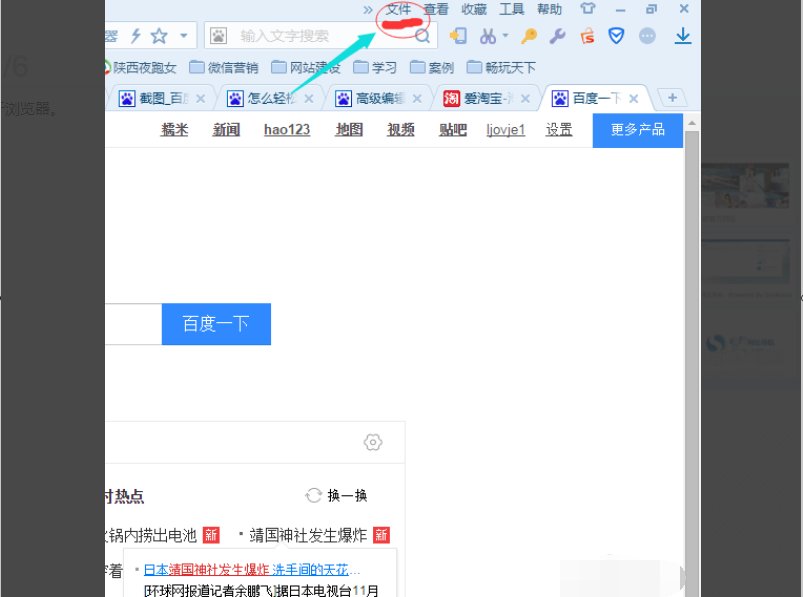Open the dropdown arrow beside the star icon
The image size is (803, 597).
coord(182,35)
